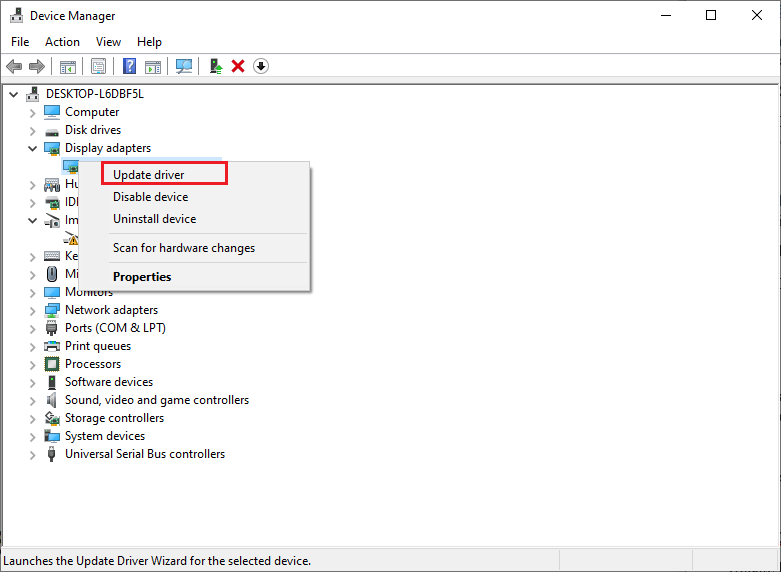Screen dimensions: 781x572
Task: Expand the Processors category
Action: [x=32, y=365]
